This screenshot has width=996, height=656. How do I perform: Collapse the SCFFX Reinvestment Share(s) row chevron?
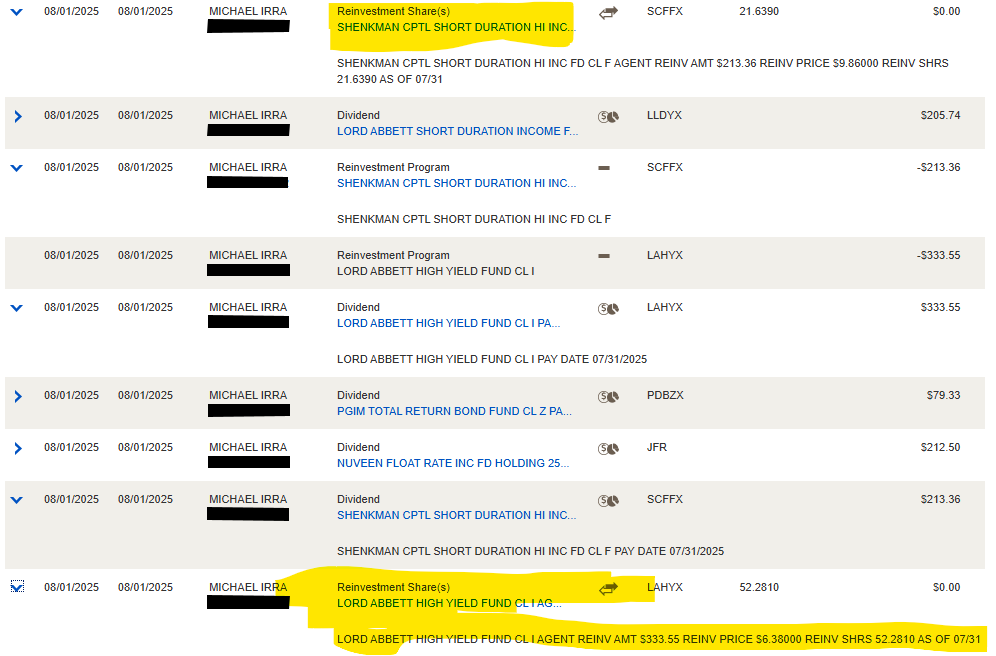click(17, 12)
